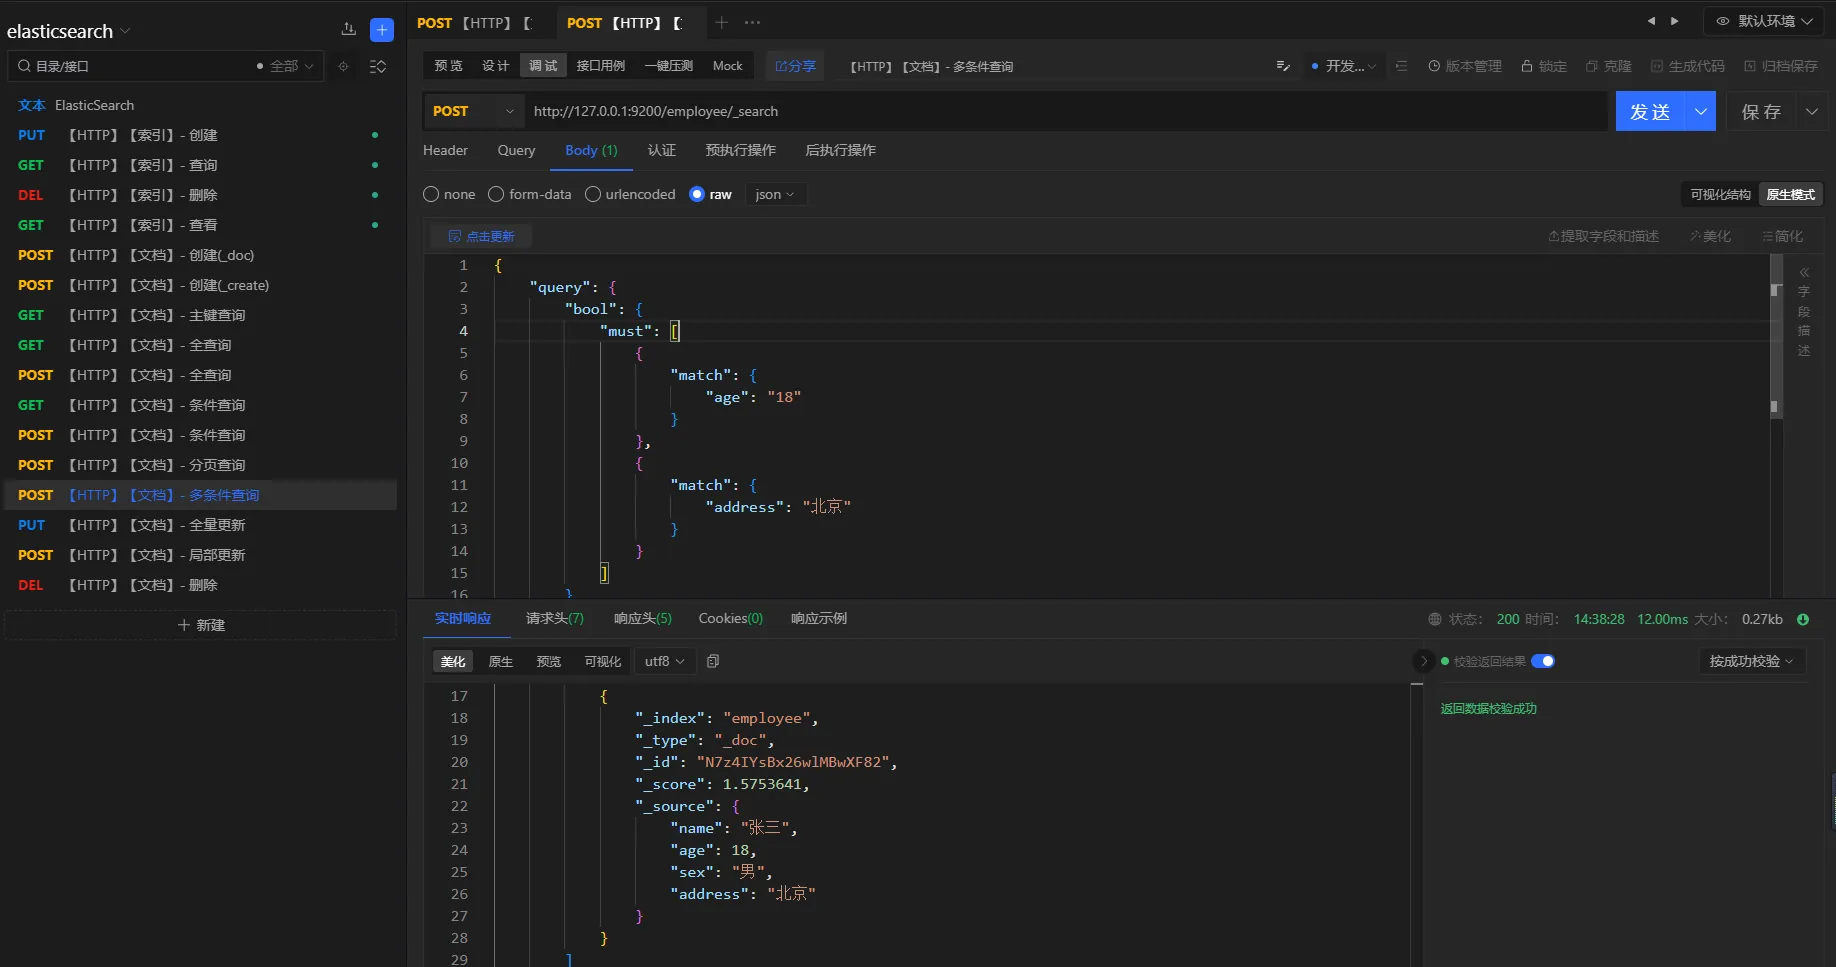Image resolution: width=1836 pixels, height=967 pixels.
Task: Toggle the 校验返回结果 switch
Action: click(1543, 661)
